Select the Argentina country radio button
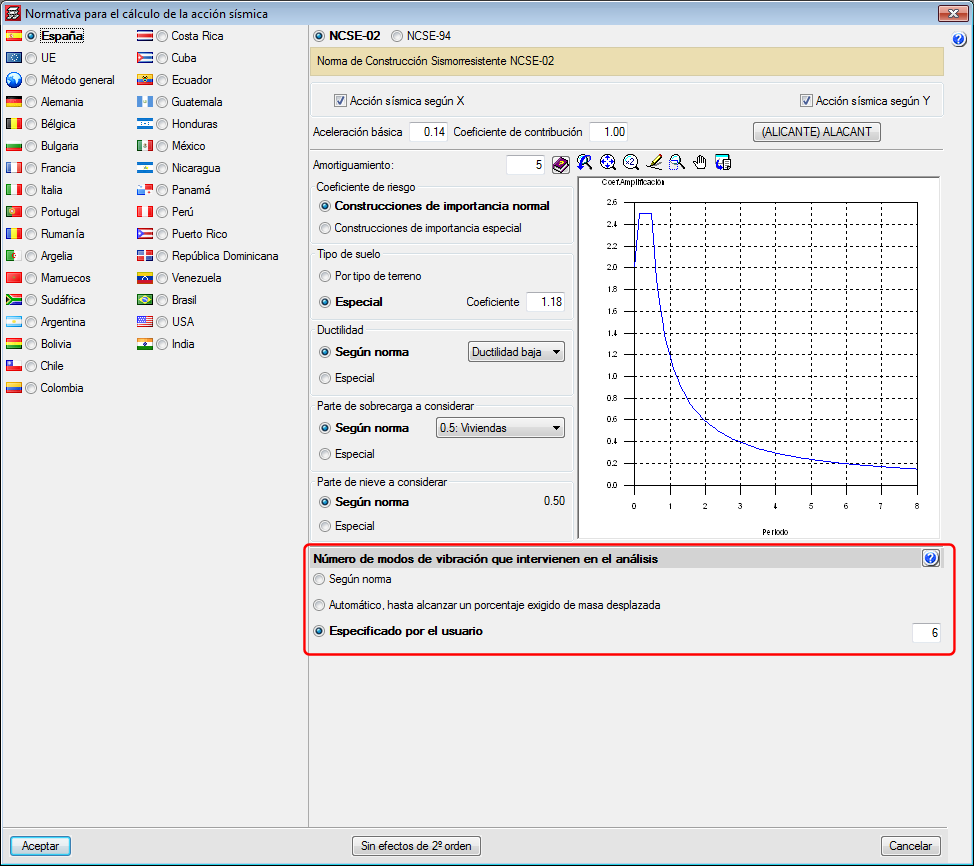This screenshot has width=974, height=866. click(x=31, y=322)
